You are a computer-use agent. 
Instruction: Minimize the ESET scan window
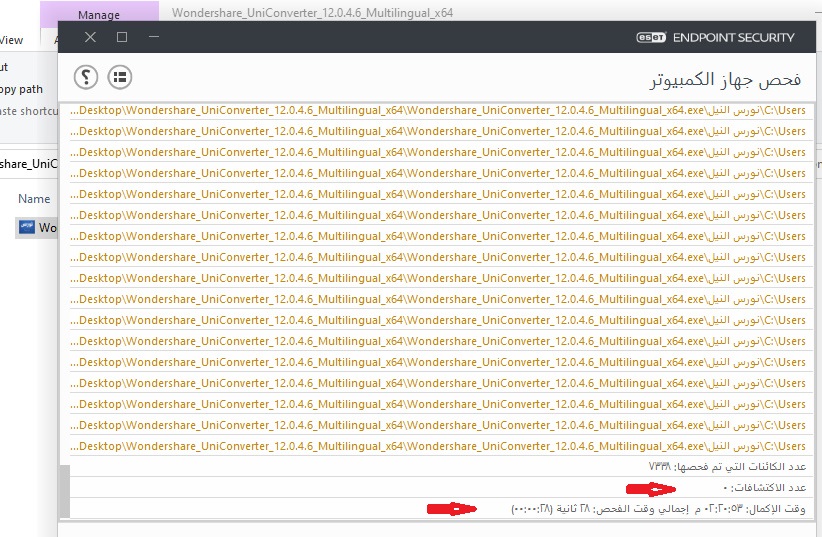tap(154, 37)
